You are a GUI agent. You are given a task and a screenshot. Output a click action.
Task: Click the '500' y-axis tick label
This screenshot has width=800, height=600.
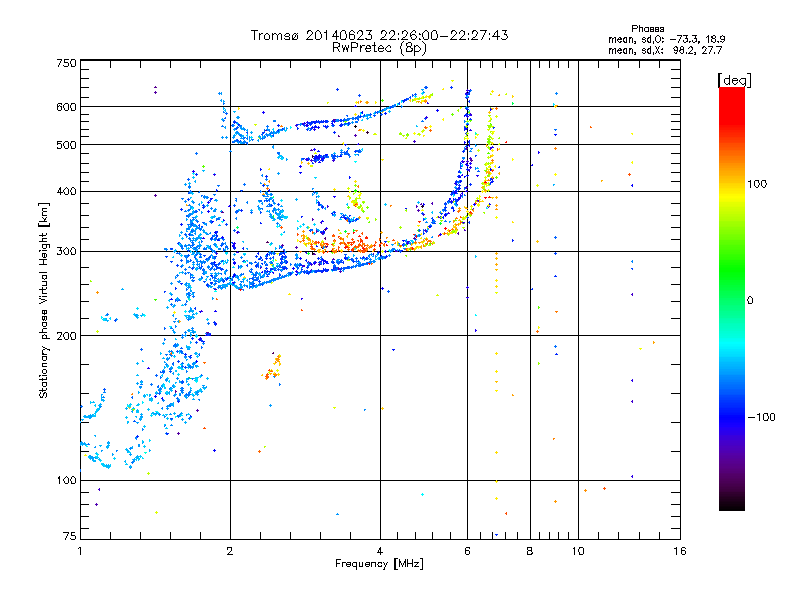(66, 145)
